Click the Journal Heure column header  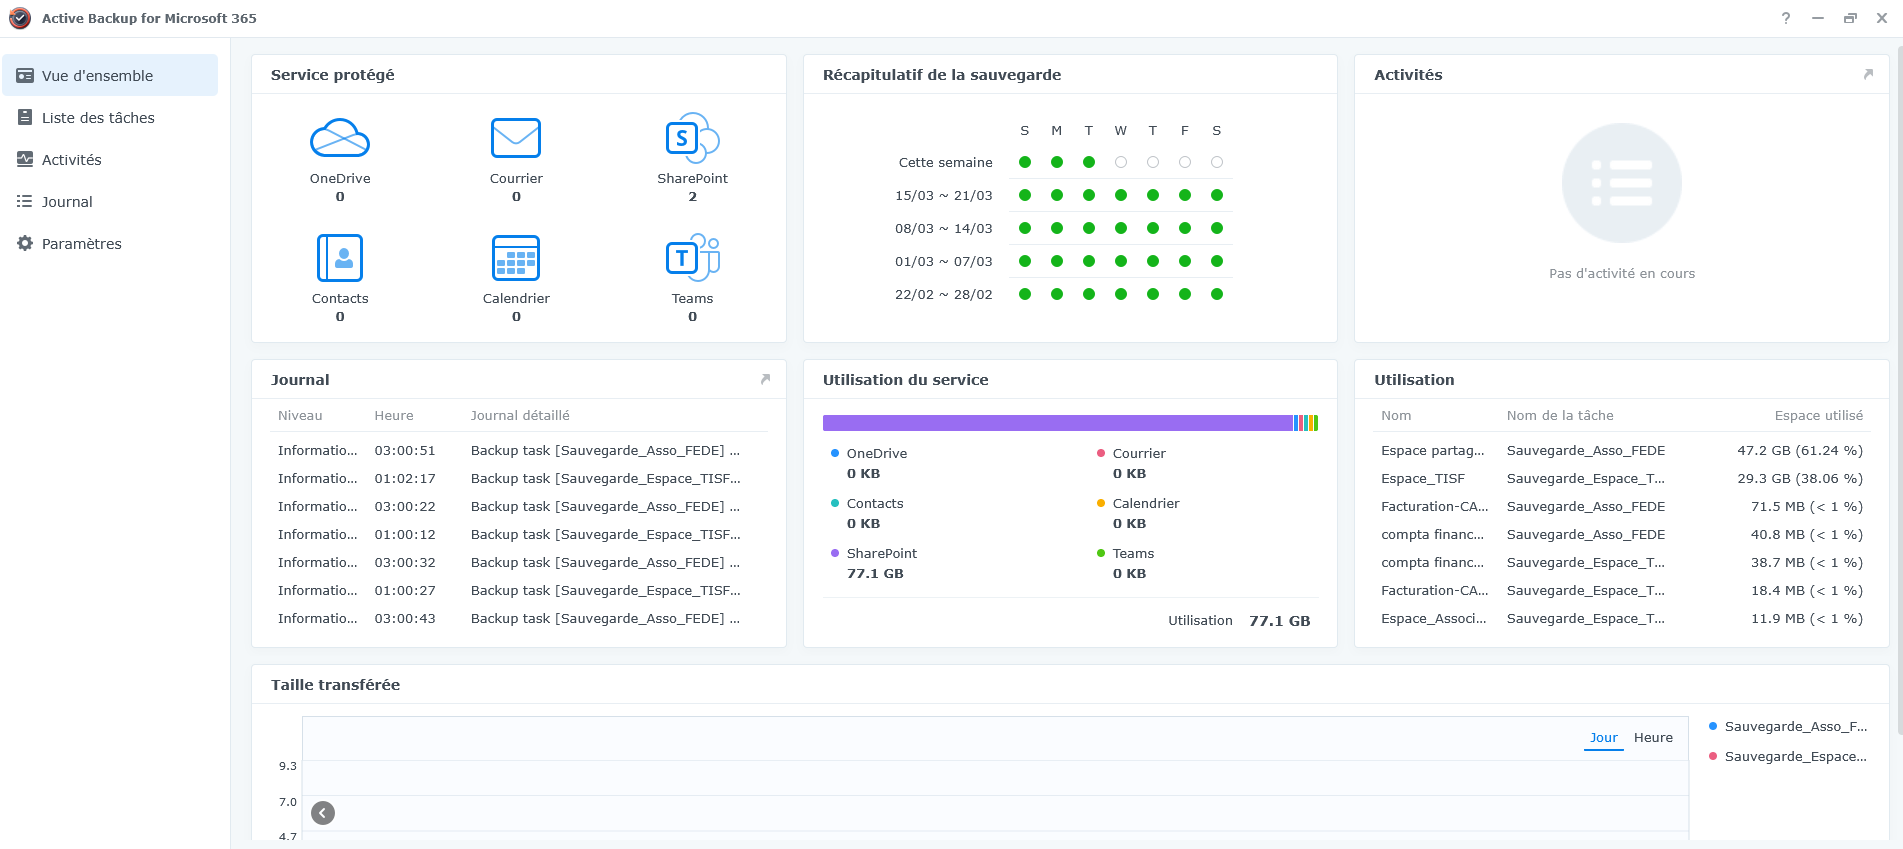[x=394, y=416]
